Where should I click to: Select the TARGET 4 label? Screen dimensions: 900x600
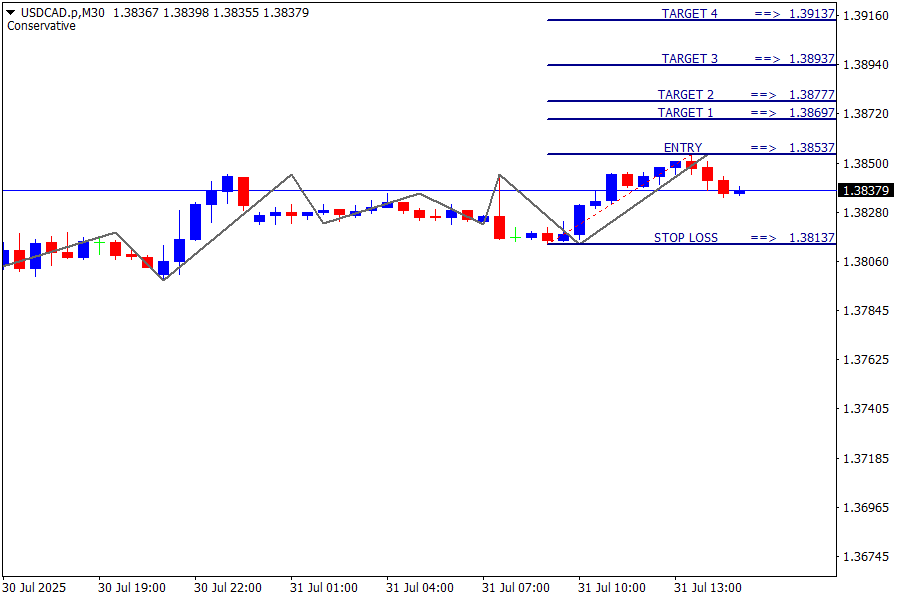689,13
